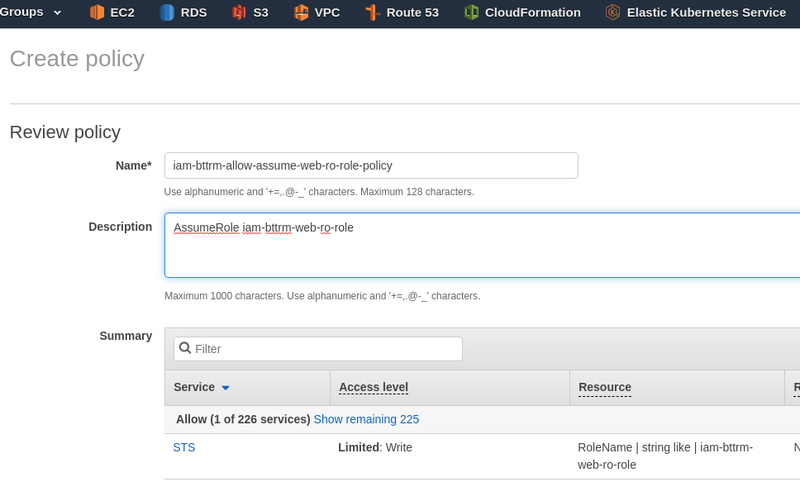Screen dimensions: 800x502
Task: Open Elastic Kubernetes Service icon
Action: [x=613, y=12]
